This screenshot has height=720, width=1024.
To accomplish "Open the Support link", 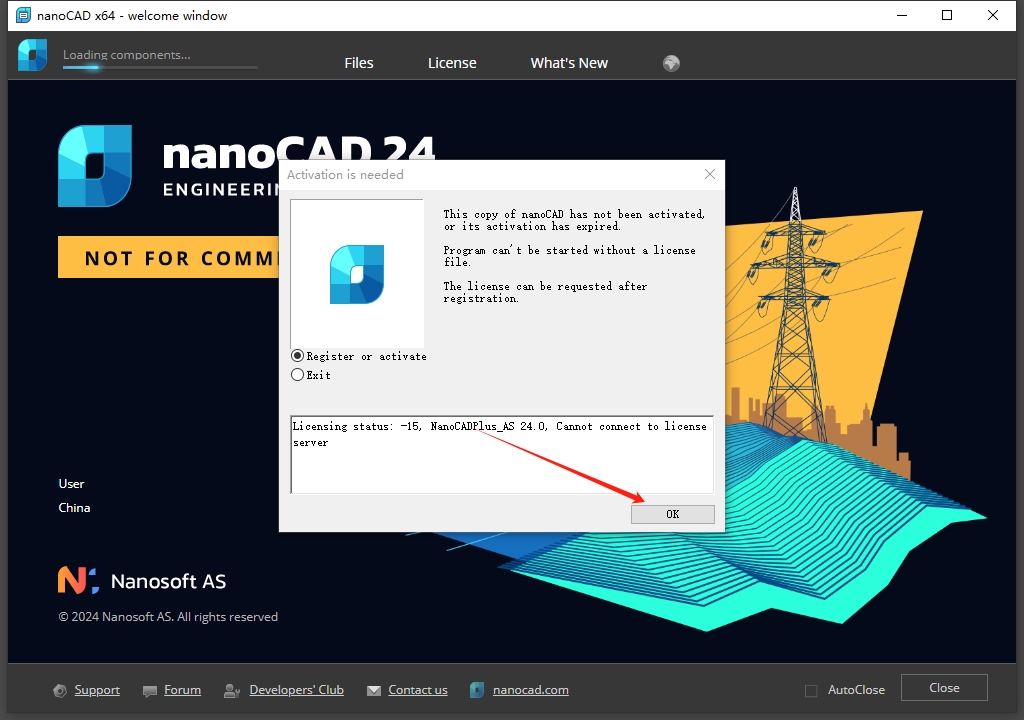I will [x=97, y=690].
